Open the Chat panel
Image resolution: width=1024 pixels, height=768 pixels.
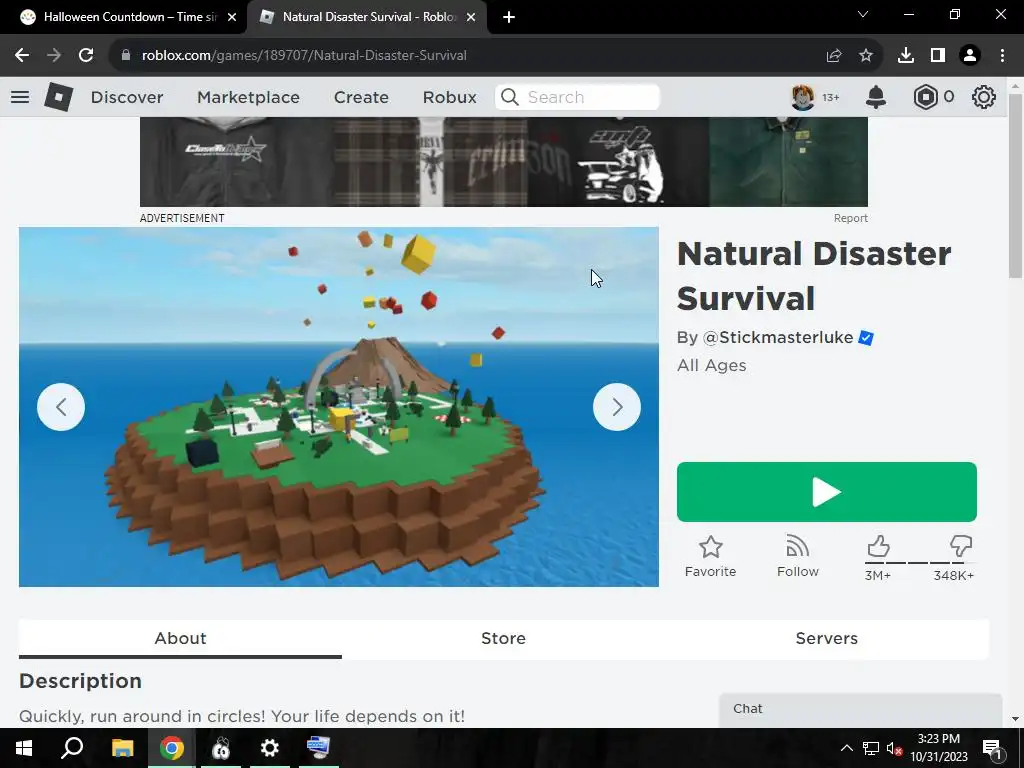[x=860, y=710]
